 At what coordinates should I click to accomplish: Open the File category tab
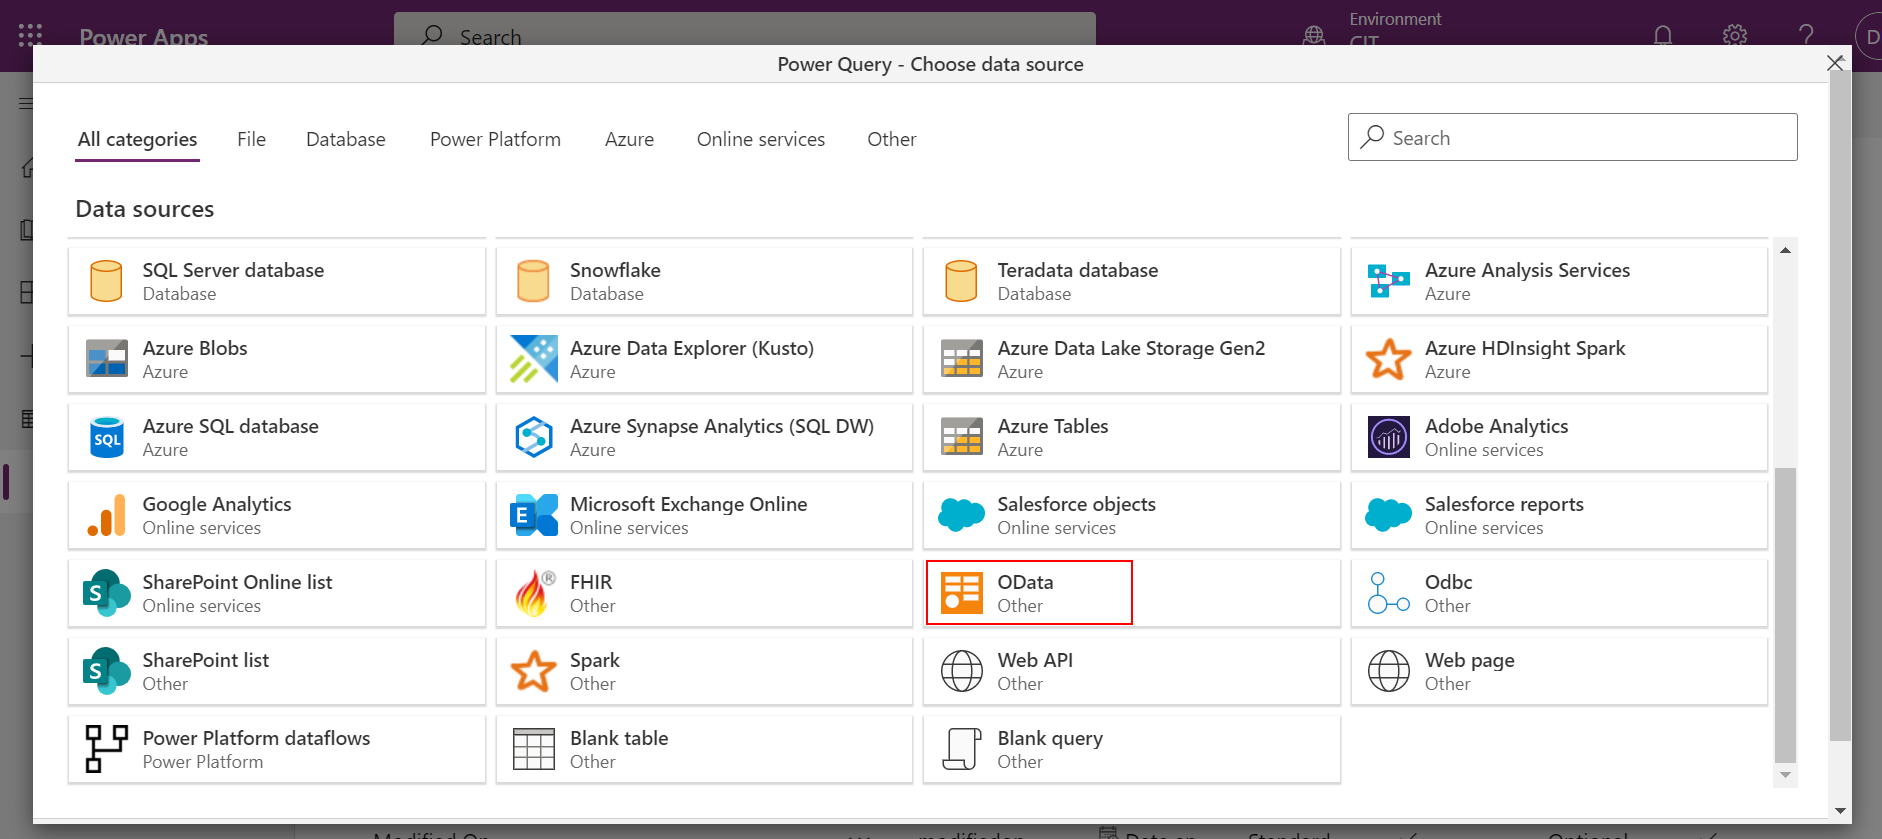click(251, 139)
